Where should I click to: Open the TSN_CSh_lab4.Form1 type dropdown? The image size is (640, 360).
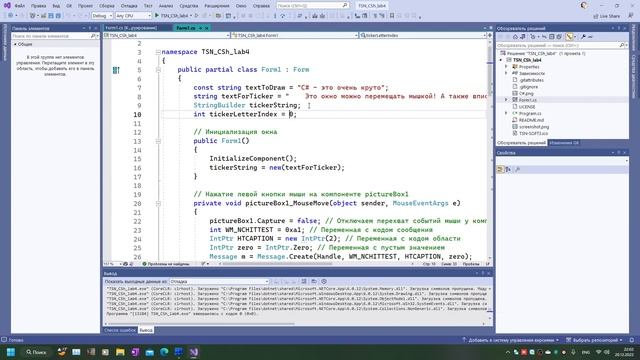pyautogui.click(x=294, y=36)
